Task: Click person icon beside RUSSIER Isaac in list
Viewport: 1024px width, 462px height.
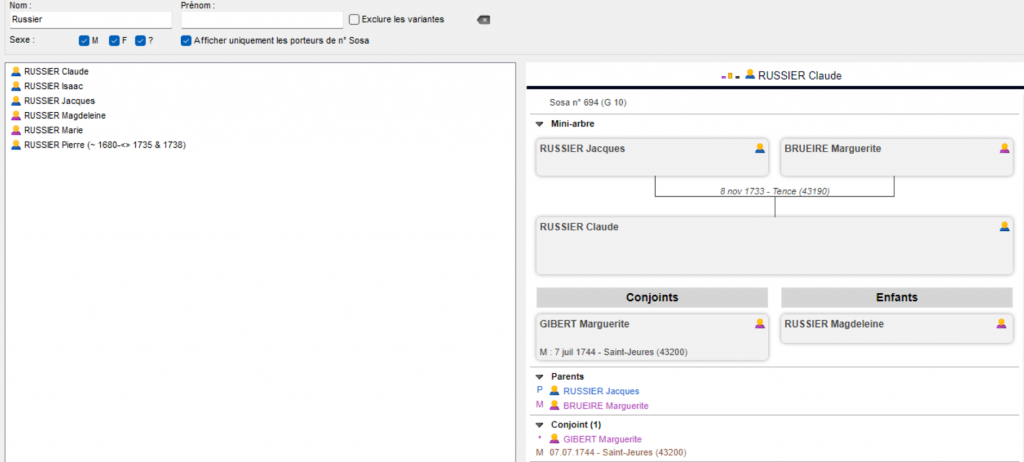Action: [x=15, y=87]
